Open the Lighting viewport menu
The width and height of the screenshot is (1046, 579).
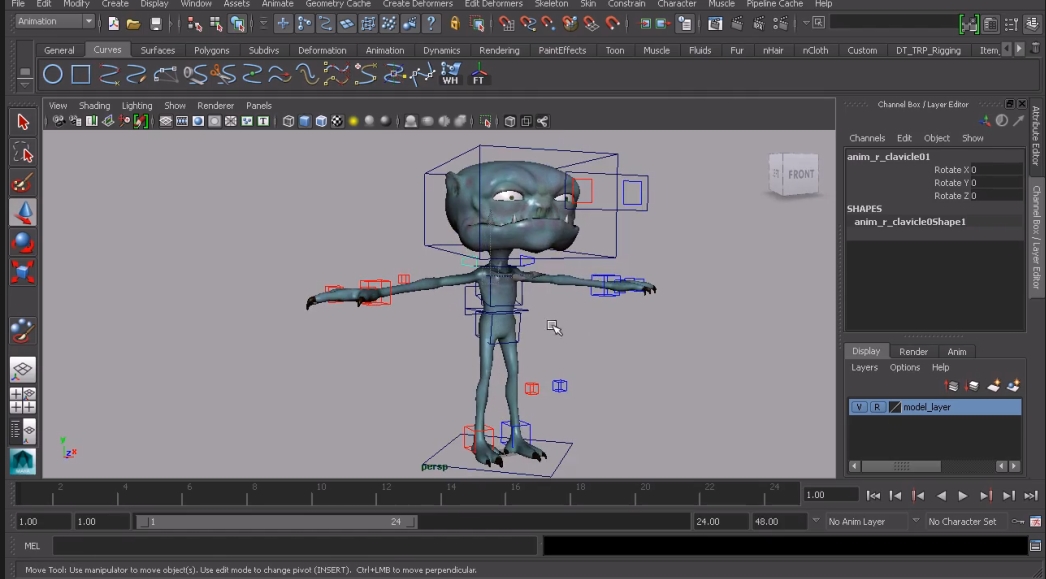tap(137, 105)
